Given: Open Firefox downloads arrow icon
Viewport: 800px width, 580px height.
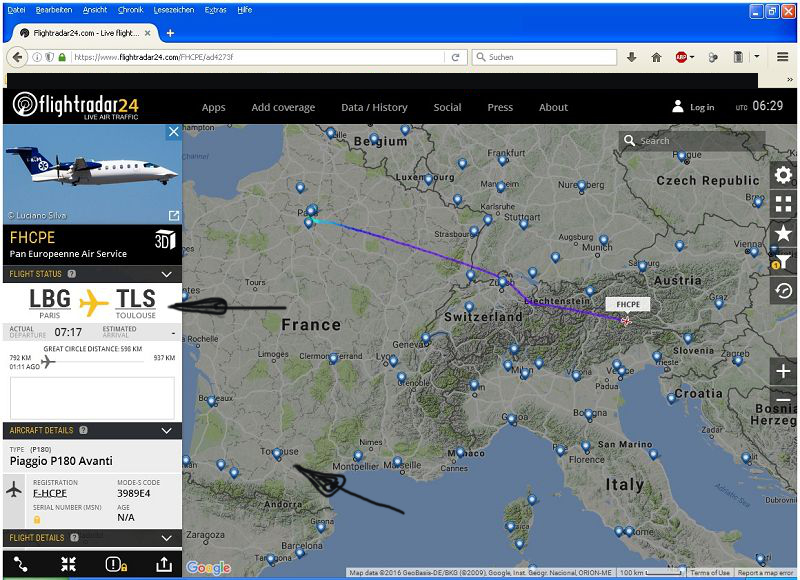Looking at the screenshot, I should click(632, 57).
